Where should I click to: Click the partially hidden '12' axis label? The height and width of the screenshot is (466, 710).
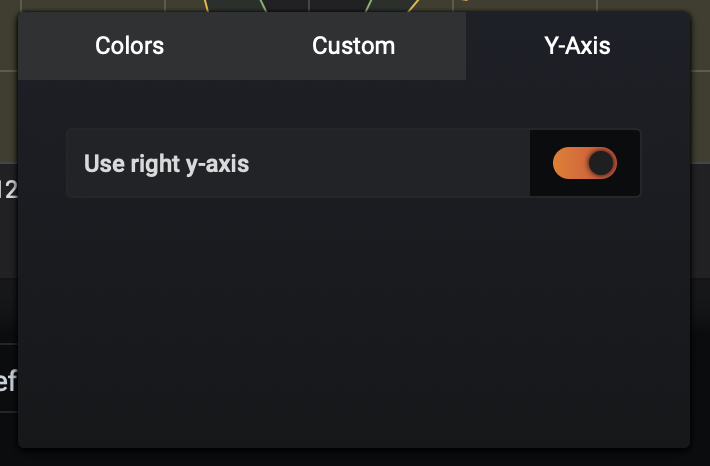click(9, 189)
